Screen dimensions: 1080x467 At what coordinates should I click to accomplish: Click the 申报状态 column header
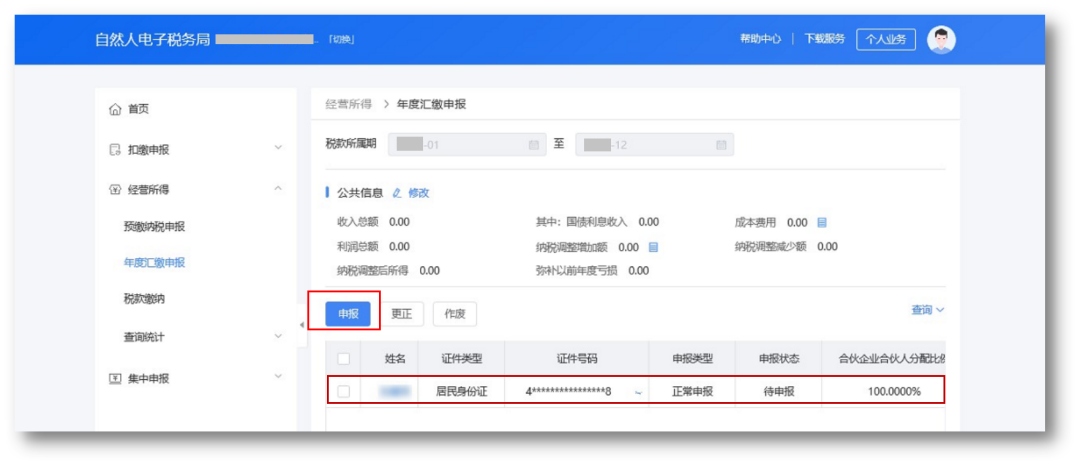coord(779,359)
